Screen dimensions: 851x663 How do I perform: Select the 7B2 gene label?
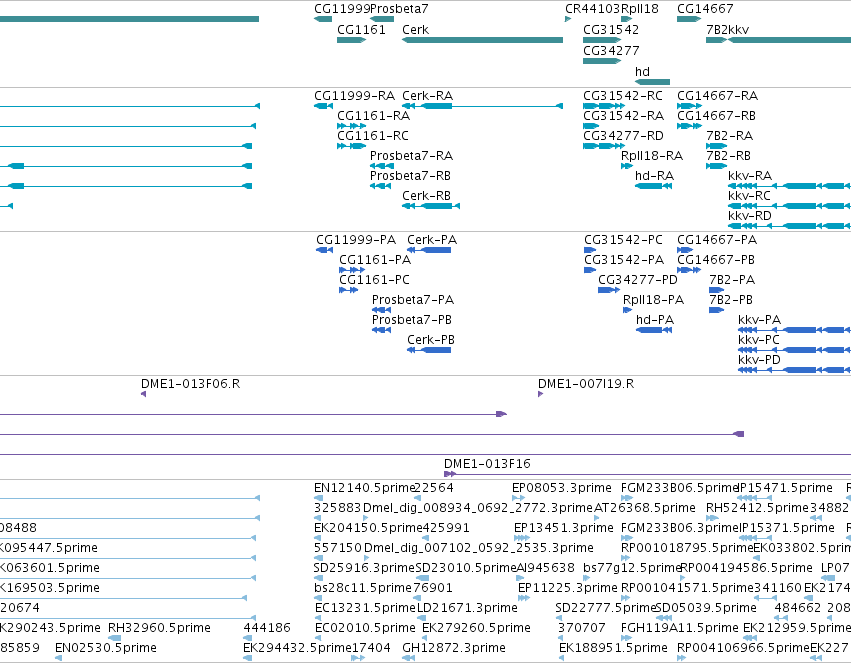tap(716, 30)
